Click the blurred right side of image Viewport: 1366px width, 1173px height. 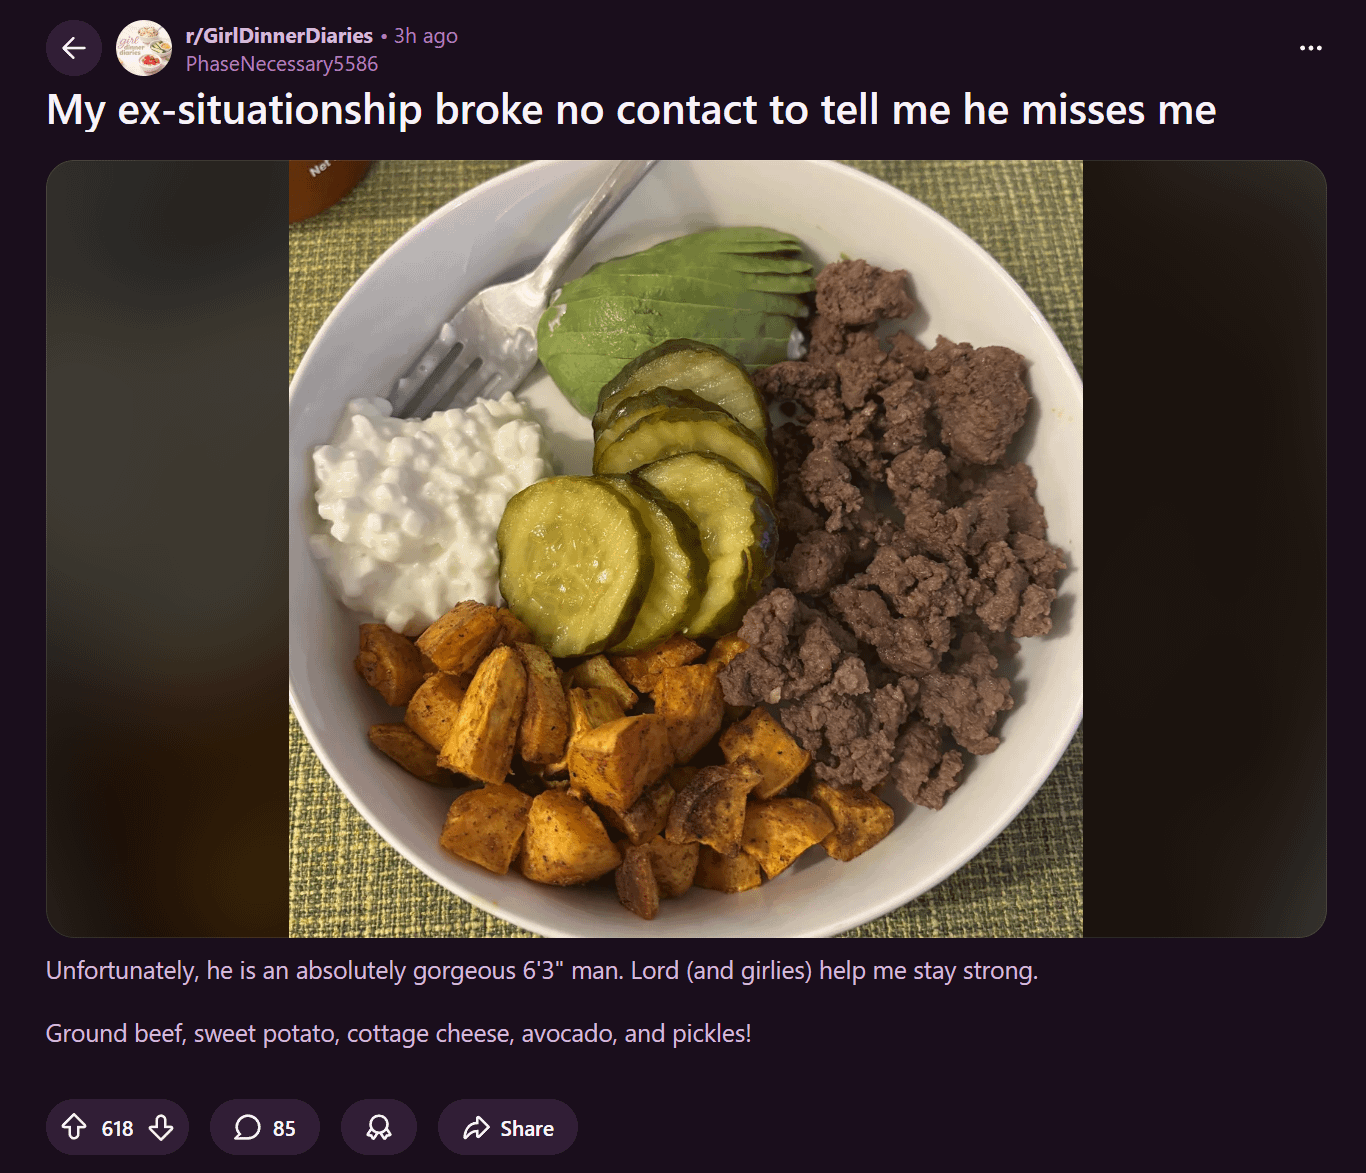click(x=1204, y=549)
